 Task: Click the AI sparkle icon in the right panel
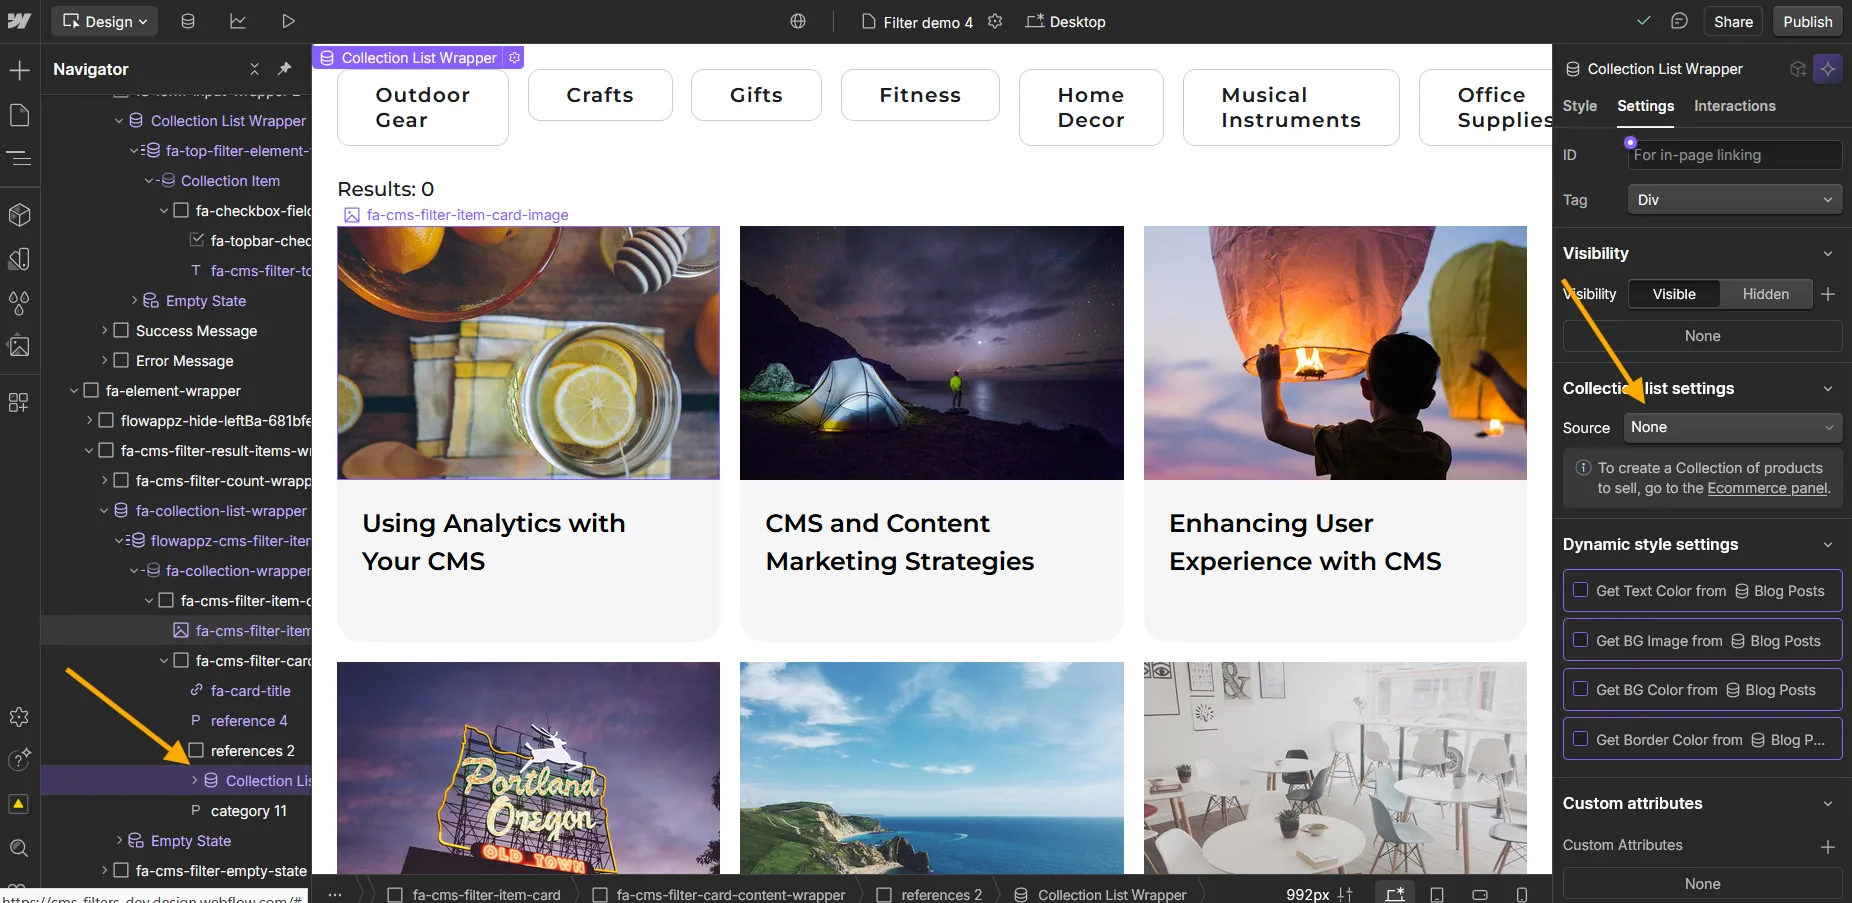[x=1828, y=69]
